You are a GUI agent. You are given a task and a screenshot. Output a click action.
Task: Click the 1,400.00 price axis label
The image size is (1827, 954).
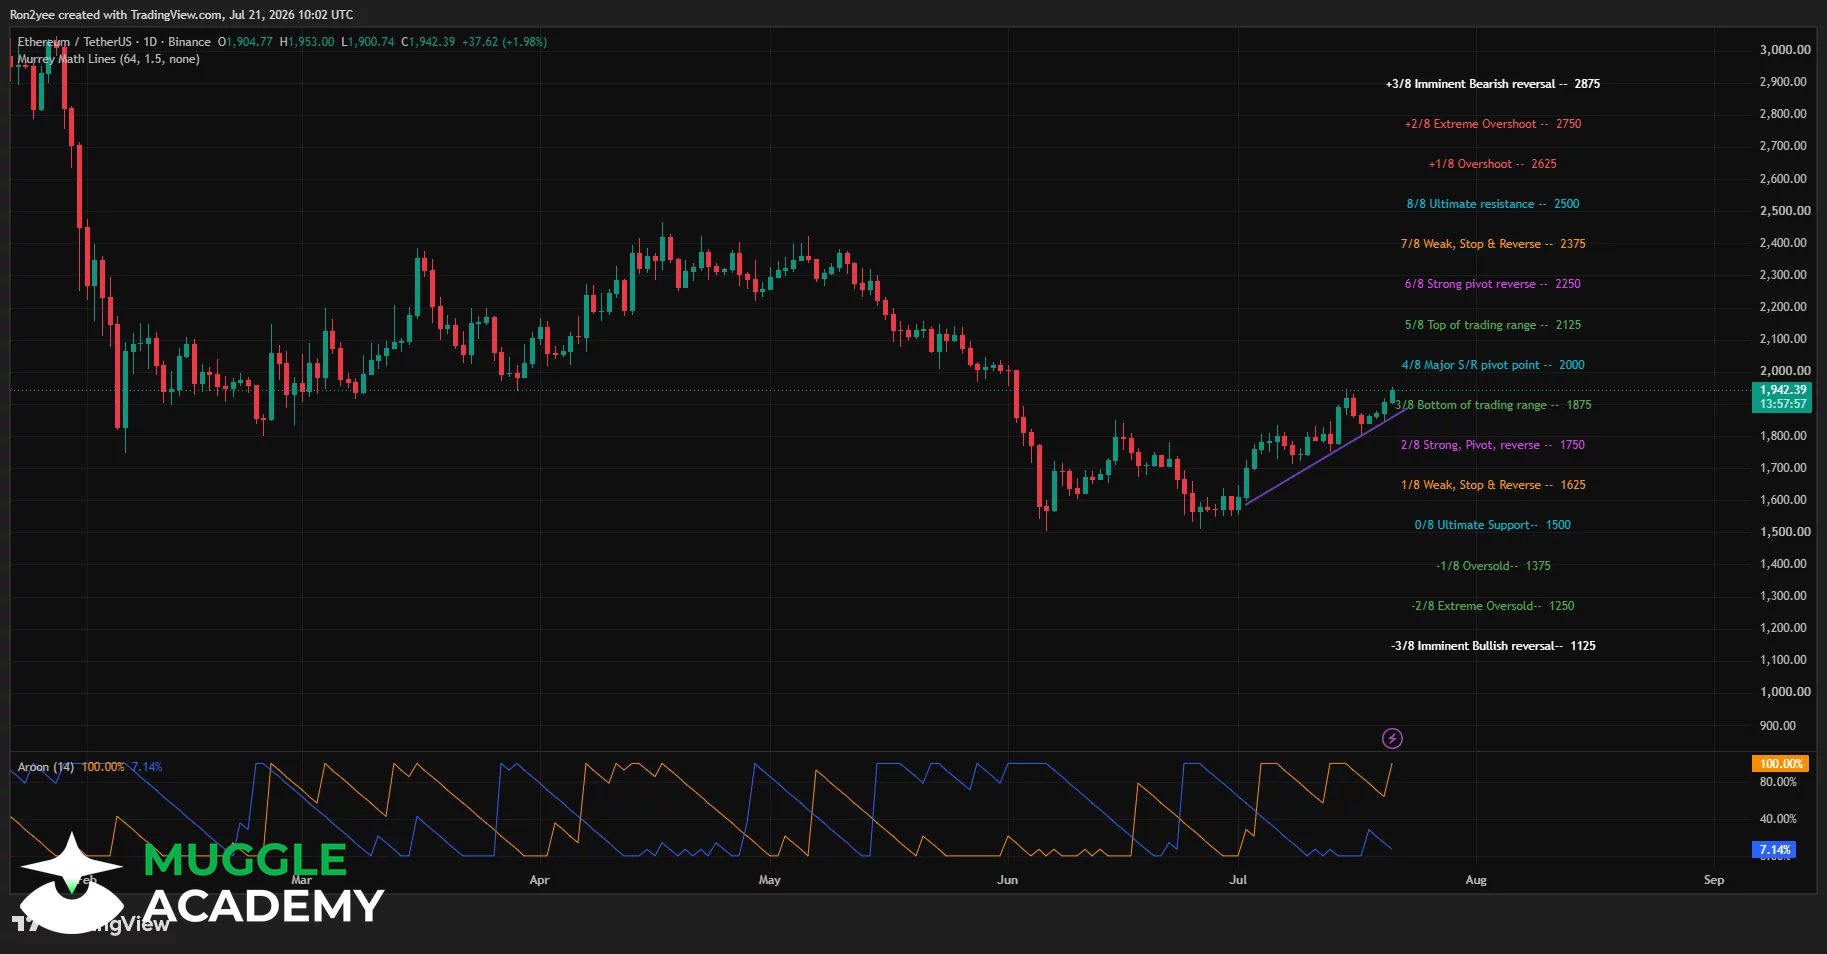(1785, 563)
